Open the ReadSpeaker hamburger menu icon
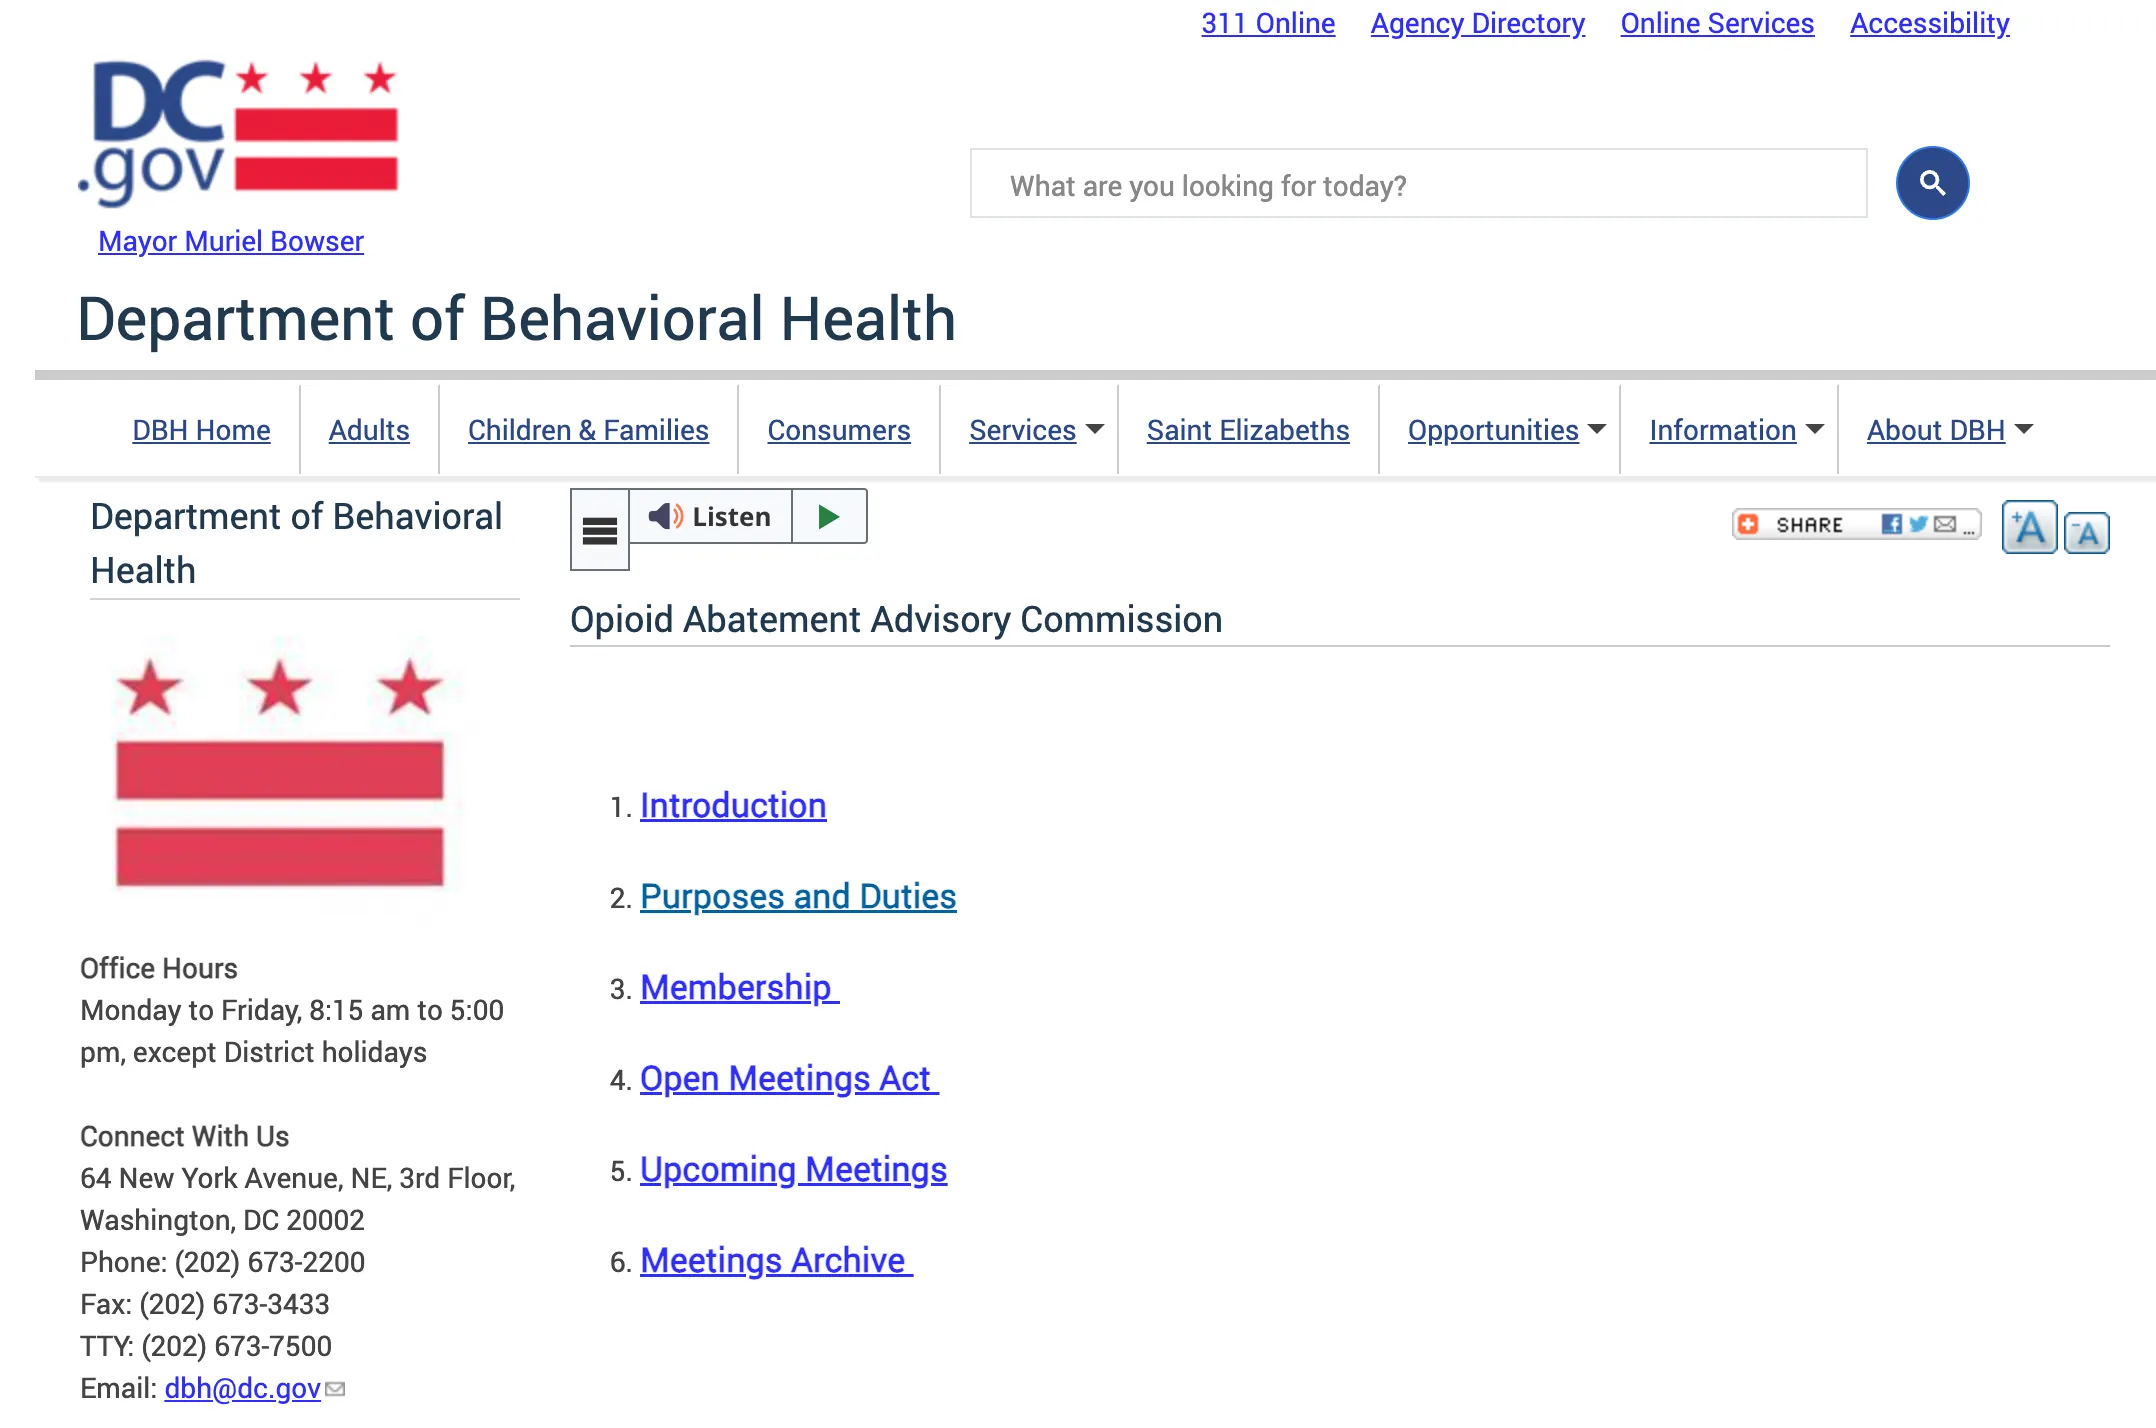2156x1428 pixels. pos(599,530)
